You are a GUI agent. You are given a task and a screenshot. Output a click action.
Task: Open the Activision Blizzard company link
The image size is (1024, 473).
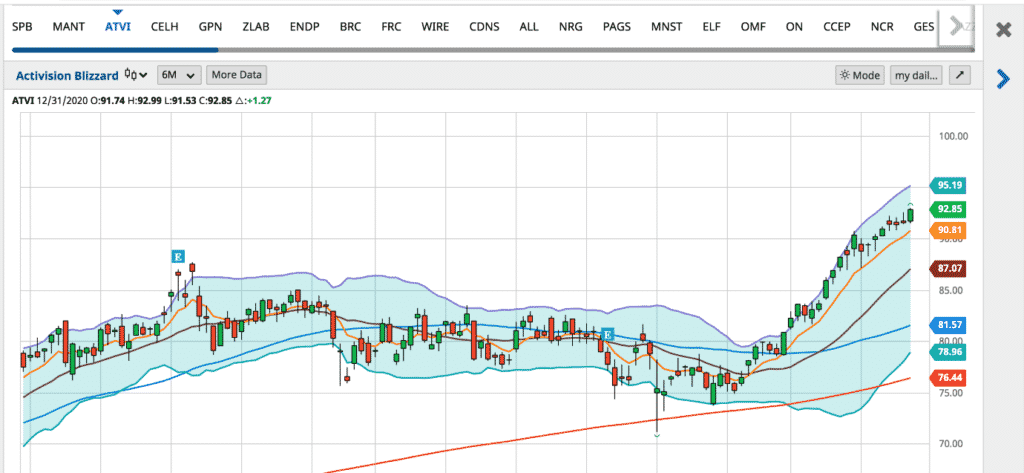(68, 75)
